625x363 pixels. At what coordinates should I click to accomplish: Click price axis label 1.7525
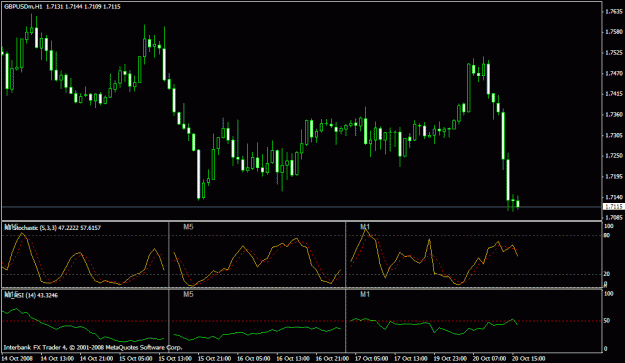(614, 53)
